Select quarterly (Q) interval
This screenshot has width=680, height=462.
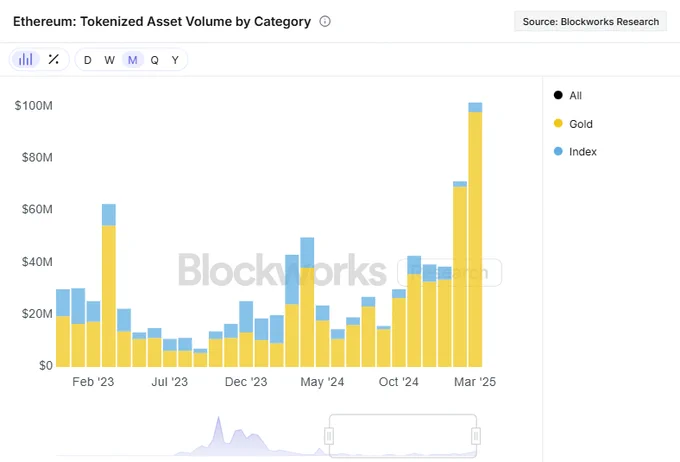click(154, 60)
